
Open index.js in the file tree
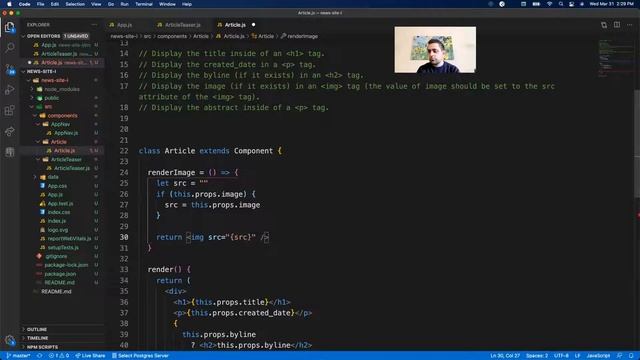pos(57,221)
